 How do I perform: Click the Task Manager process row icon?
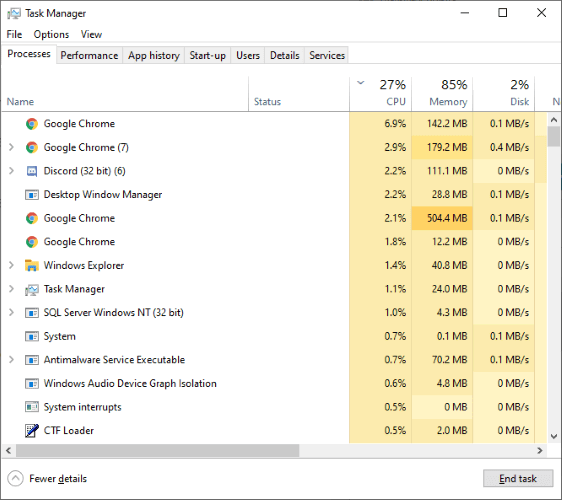coord(32,289)
